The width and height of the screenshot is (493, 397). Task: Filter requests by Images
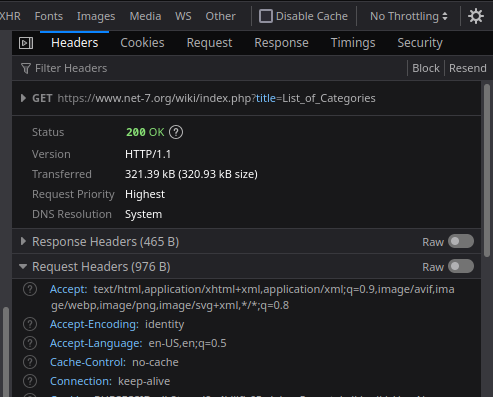tap(96, 16)
